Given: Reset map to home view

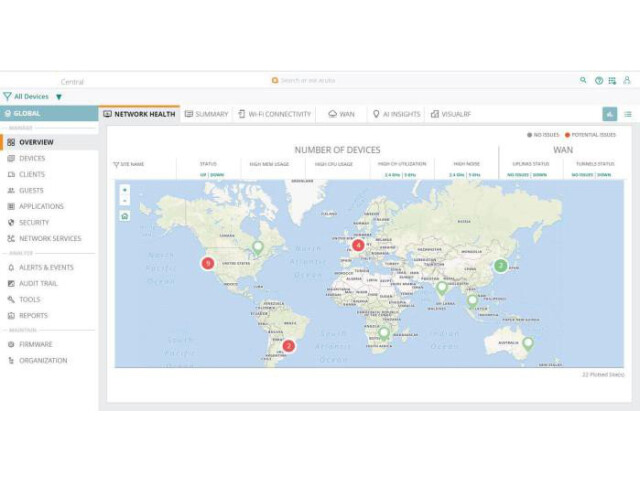Looking at the screenshot, I should pos(125,216).
